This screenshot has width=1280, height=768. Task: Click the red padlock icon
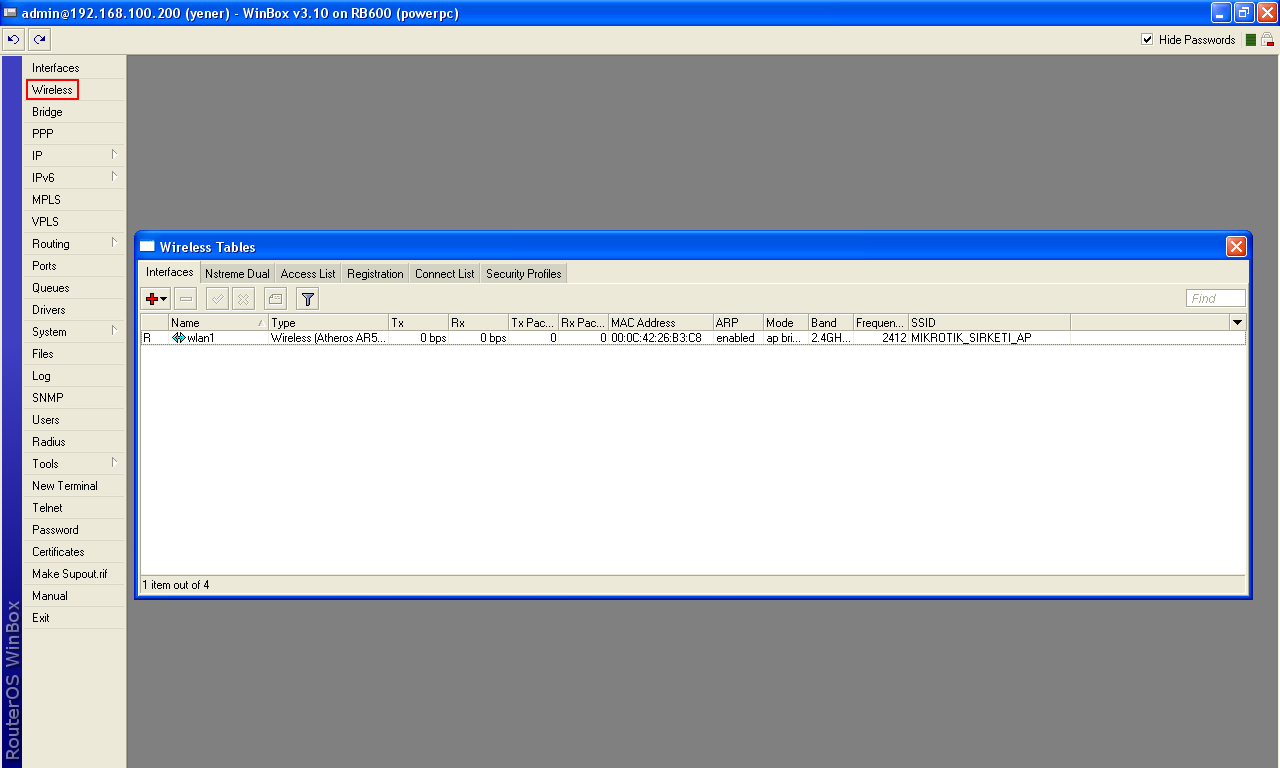[1267, 40]
